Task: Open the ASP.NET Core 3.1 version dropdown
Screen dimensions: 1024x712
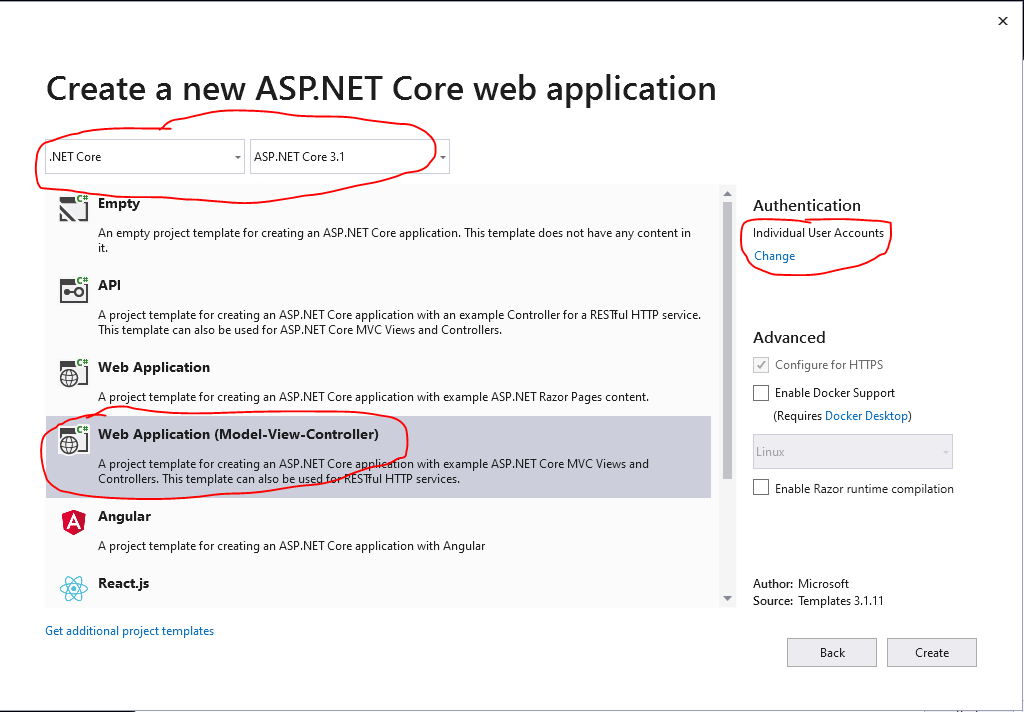Action: tap(350, 157)
